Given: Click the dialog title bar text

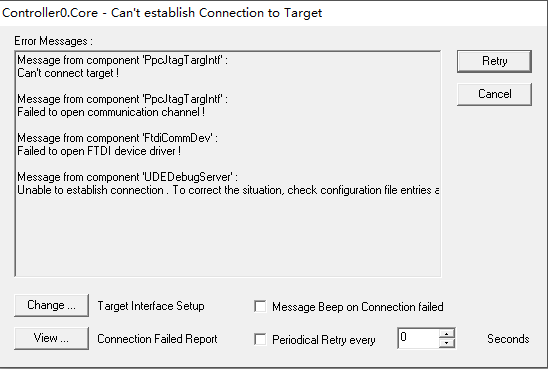Looking at the screenshot, I should pos(162,13).
